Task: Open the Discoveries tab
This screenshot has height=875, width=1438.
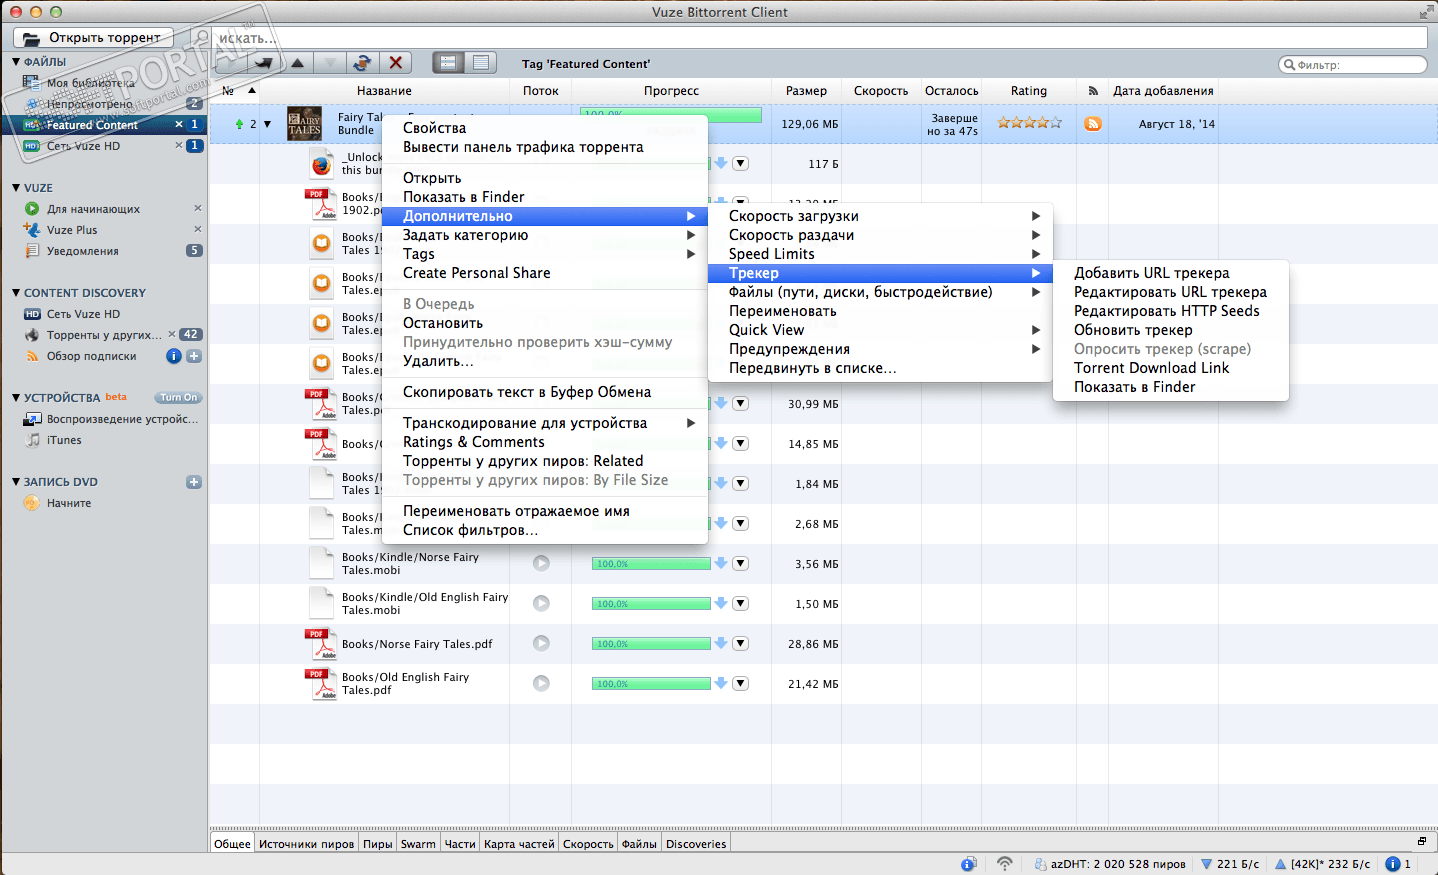Action: click(696, 844)
